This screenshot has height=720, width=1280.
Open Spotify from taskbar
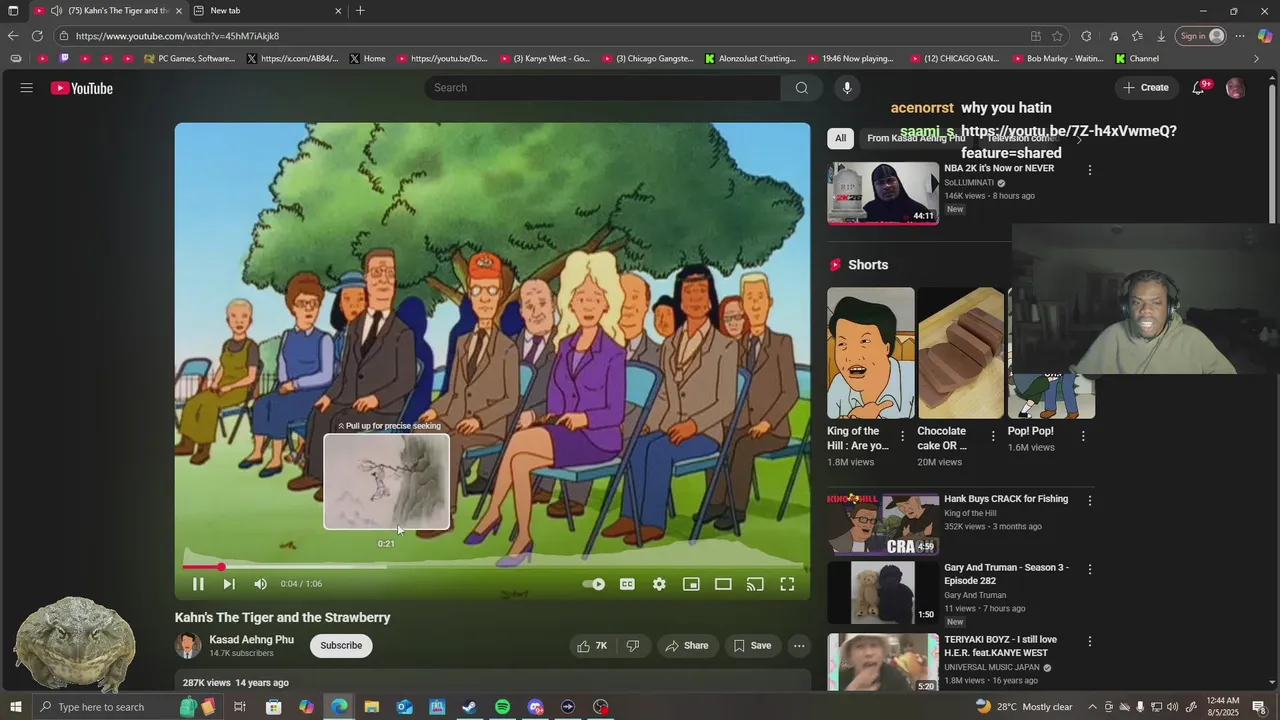tap(503, 707)
